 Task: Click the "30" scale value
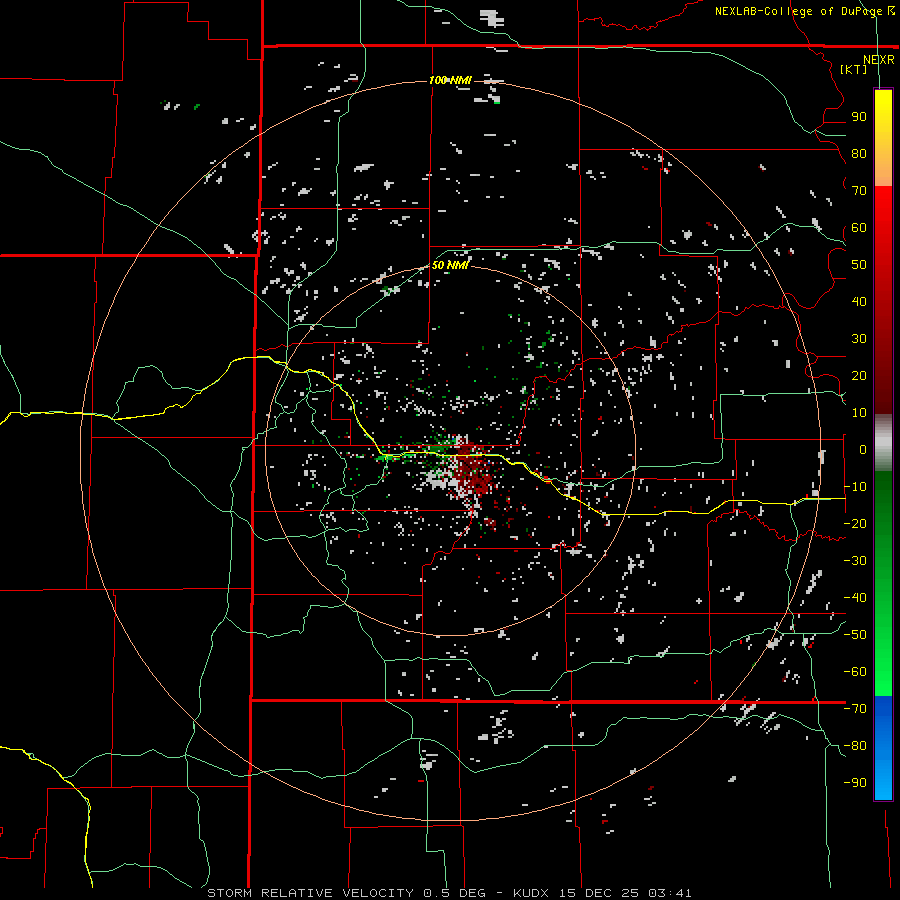tap(859, 339)
